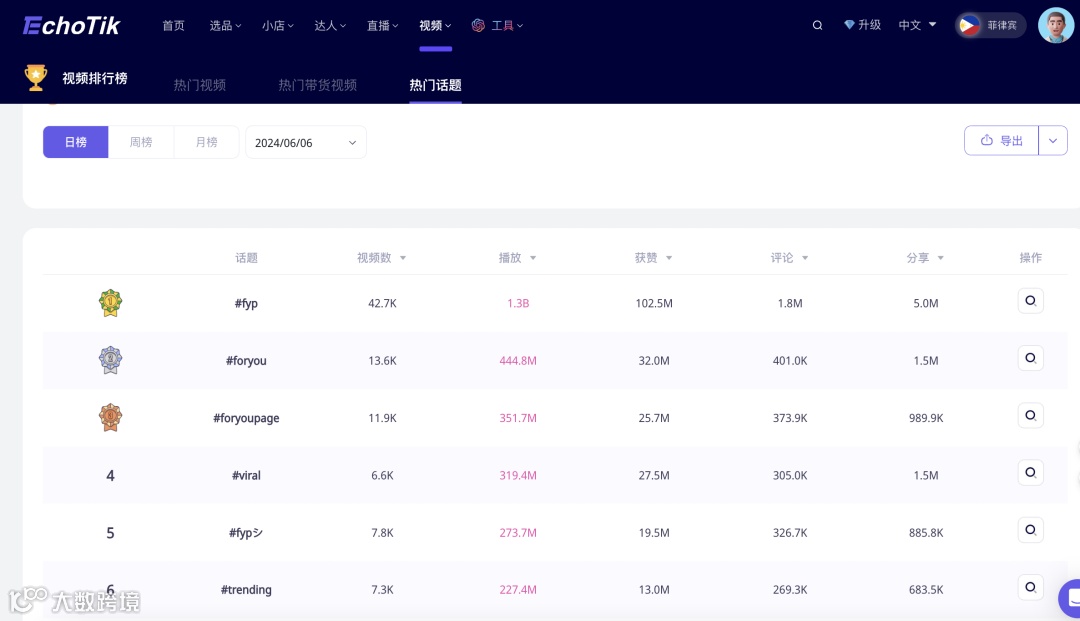The image size is (1080, 621).
Task: Click the silver second-place medal badge
Action: point(110,360)
